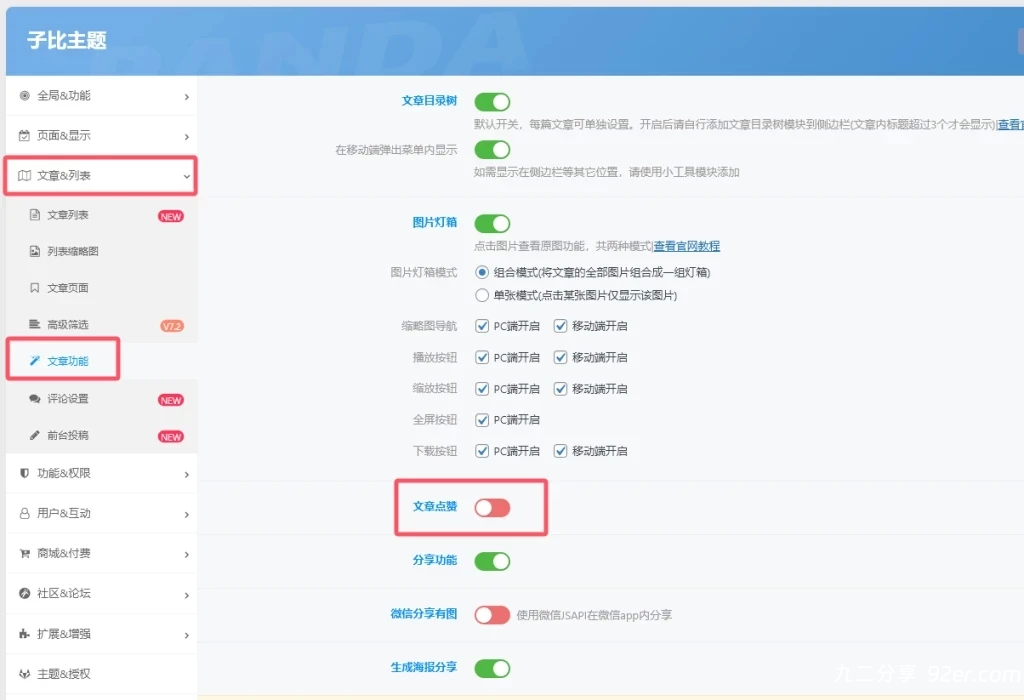This screenshot has height=700, width=1024.
Task: Click the 扩展&增强 puzzle icon
Action: [24, 634]
